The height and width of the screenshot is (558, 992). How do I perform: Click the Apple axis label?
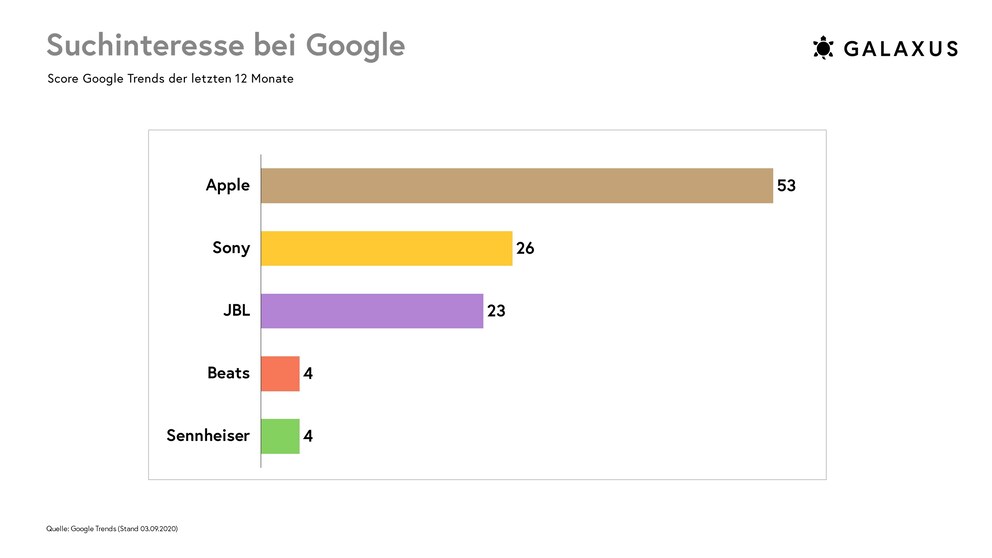(228, 186)
